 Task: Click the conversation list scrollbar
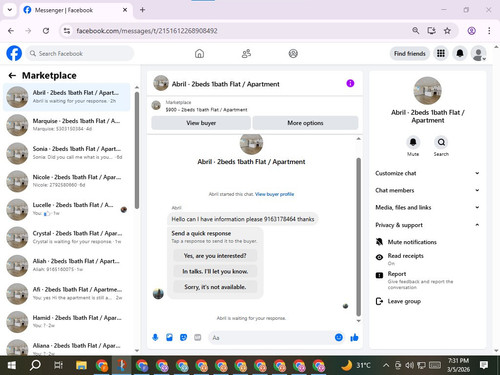pyautogui.click(x=137, y=150)
